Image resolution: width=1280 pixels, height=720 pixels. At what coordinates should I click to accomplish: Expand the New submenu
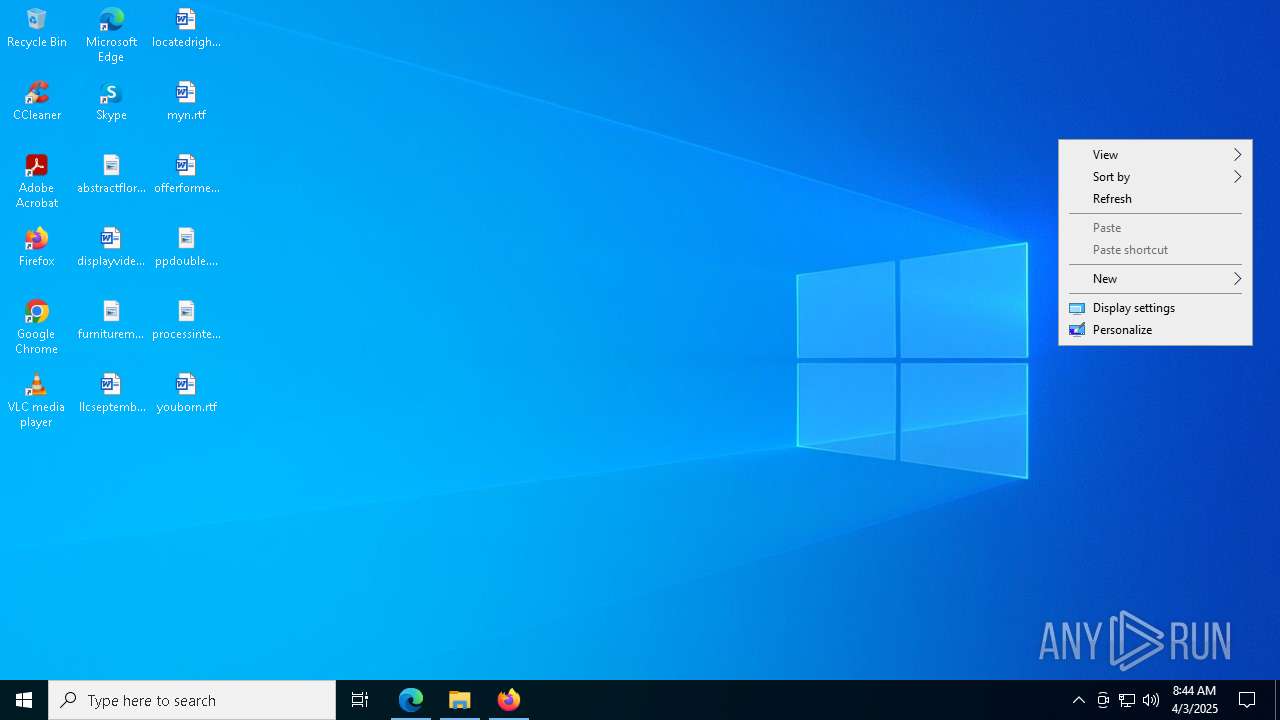1155,279
